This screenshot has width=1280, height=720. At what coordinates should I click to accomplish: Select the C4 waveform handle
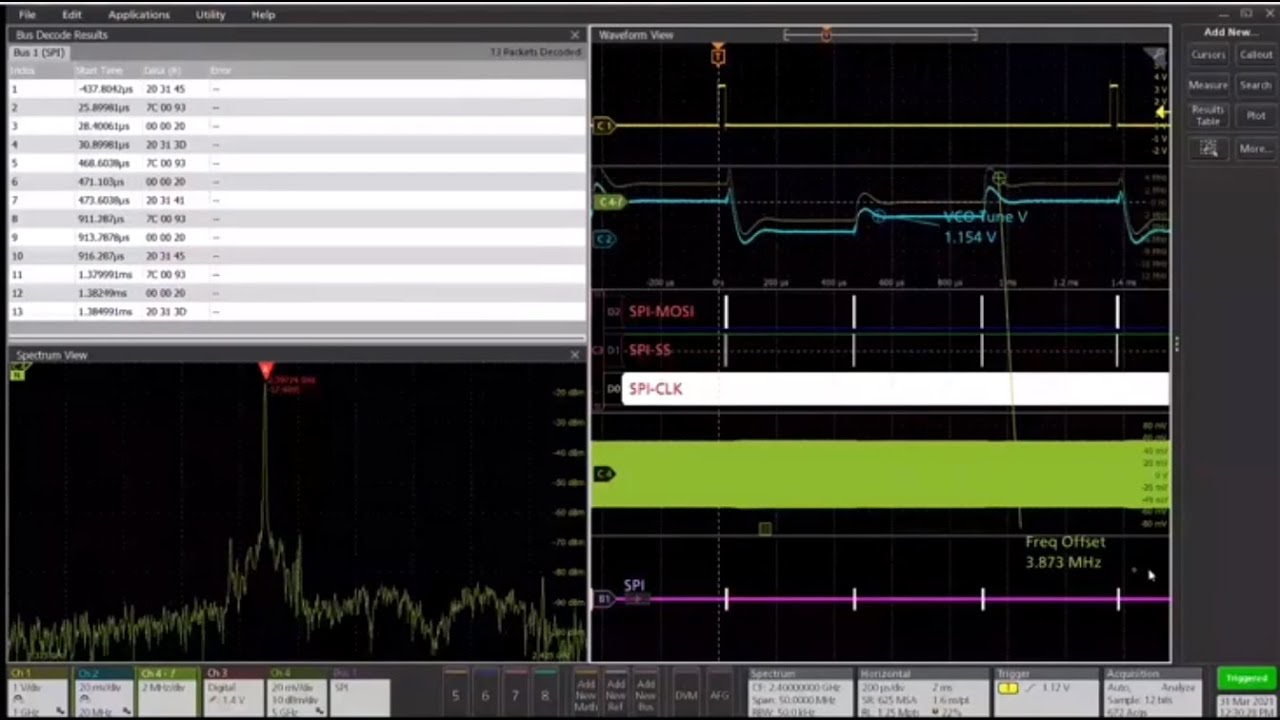603,474
